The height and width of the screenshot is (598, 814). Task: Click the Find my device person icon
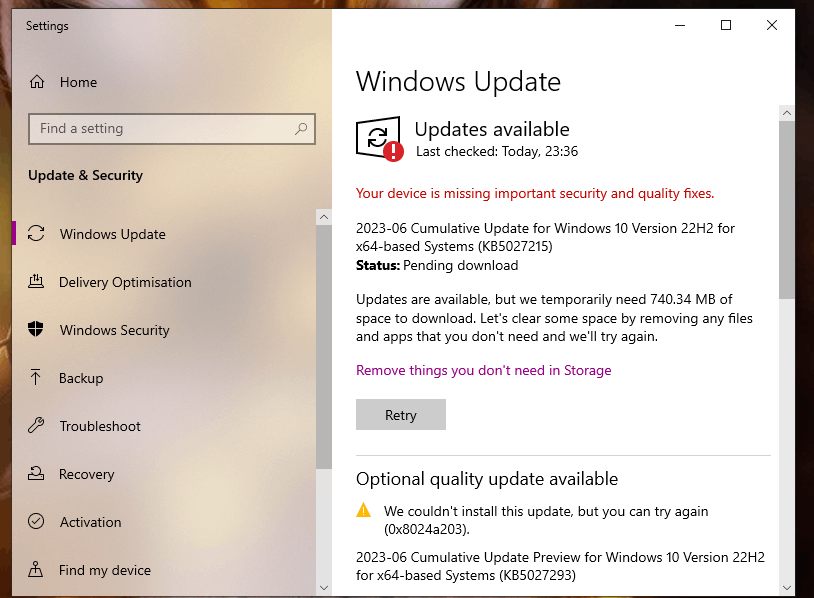pyautogui.click(x=36, y=569)
